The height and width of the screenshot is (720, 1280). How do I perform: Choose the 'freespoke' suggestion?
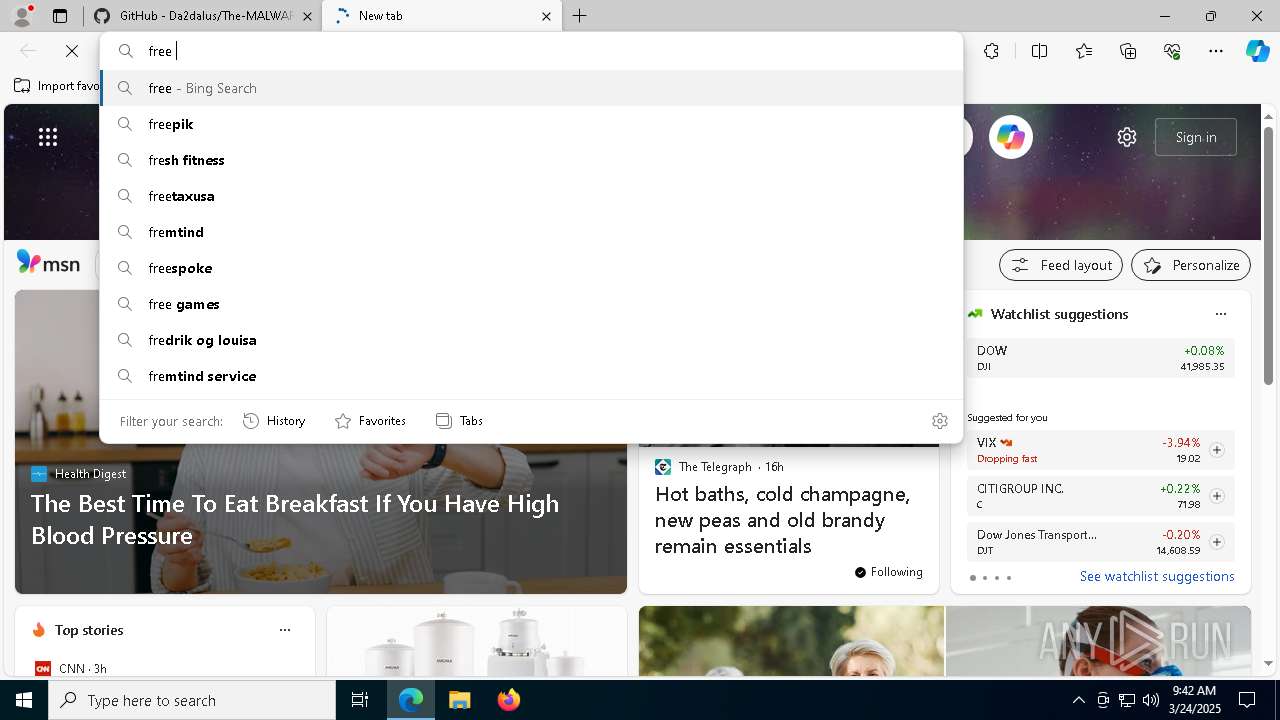pyautogui.click(x=531, y=268)
